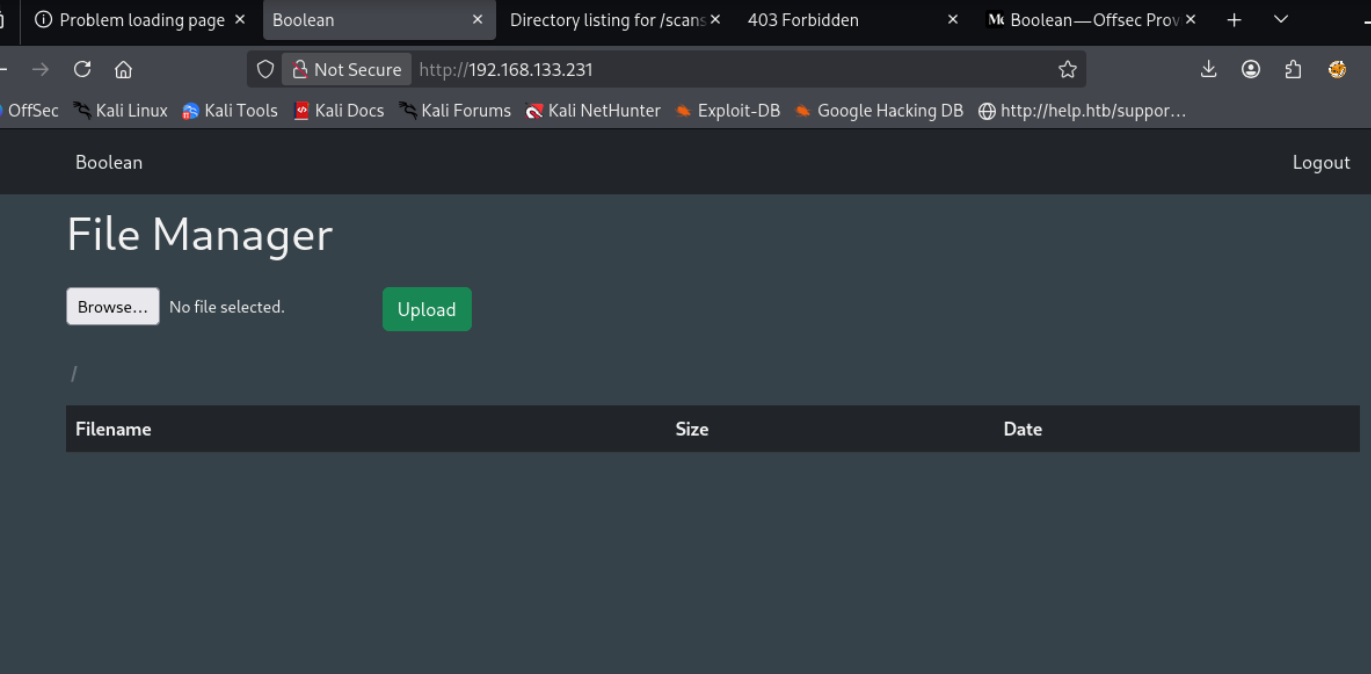Click the Not Secure lock indicator

(x=346, y=69)
